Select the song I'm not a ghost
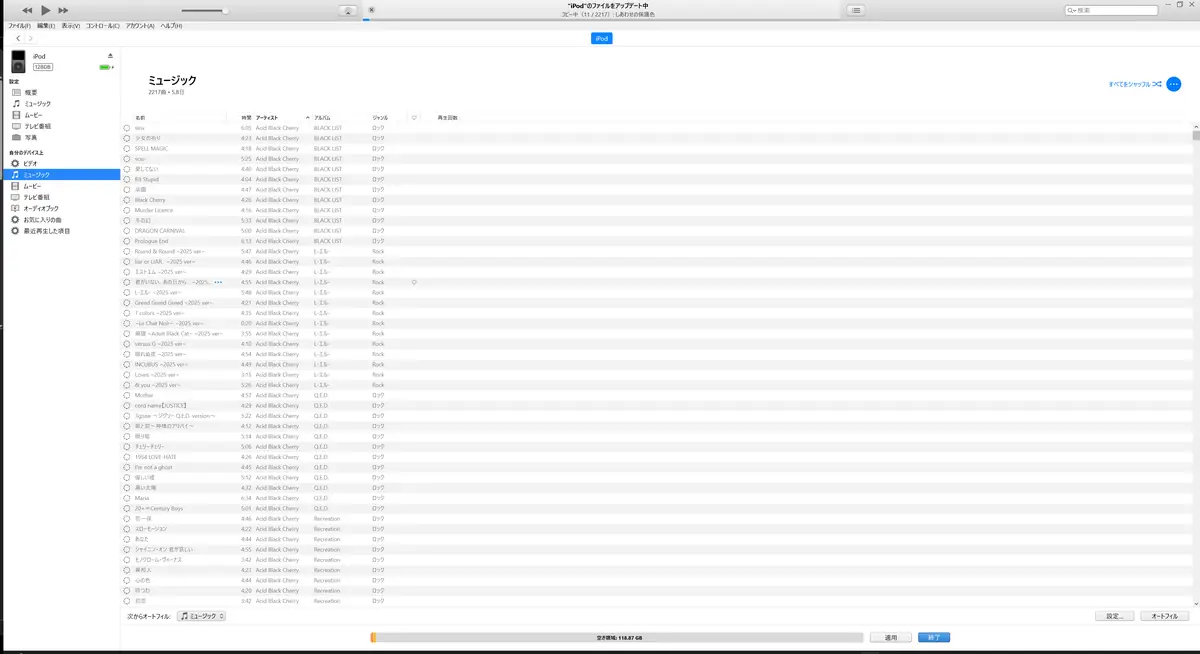Image resolution: width=1200 pixels, height=654 pixels. point(154,467)
